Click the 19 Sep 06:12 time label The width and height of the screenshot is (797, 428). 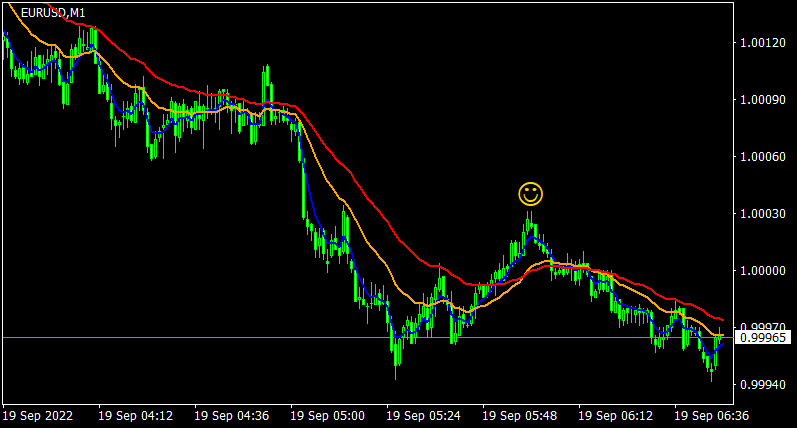(616, 416)
